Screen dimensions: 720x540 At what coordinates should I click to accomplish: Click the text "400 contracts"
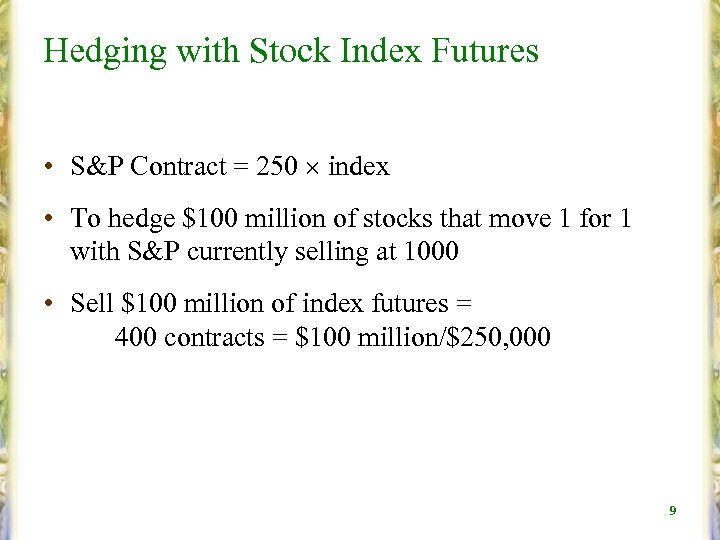[x=189, y=338]
